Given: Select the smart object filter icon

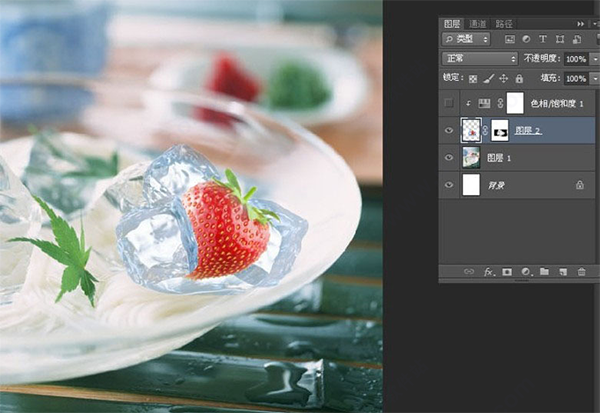Looking at the screenshot, I should 577,39.
